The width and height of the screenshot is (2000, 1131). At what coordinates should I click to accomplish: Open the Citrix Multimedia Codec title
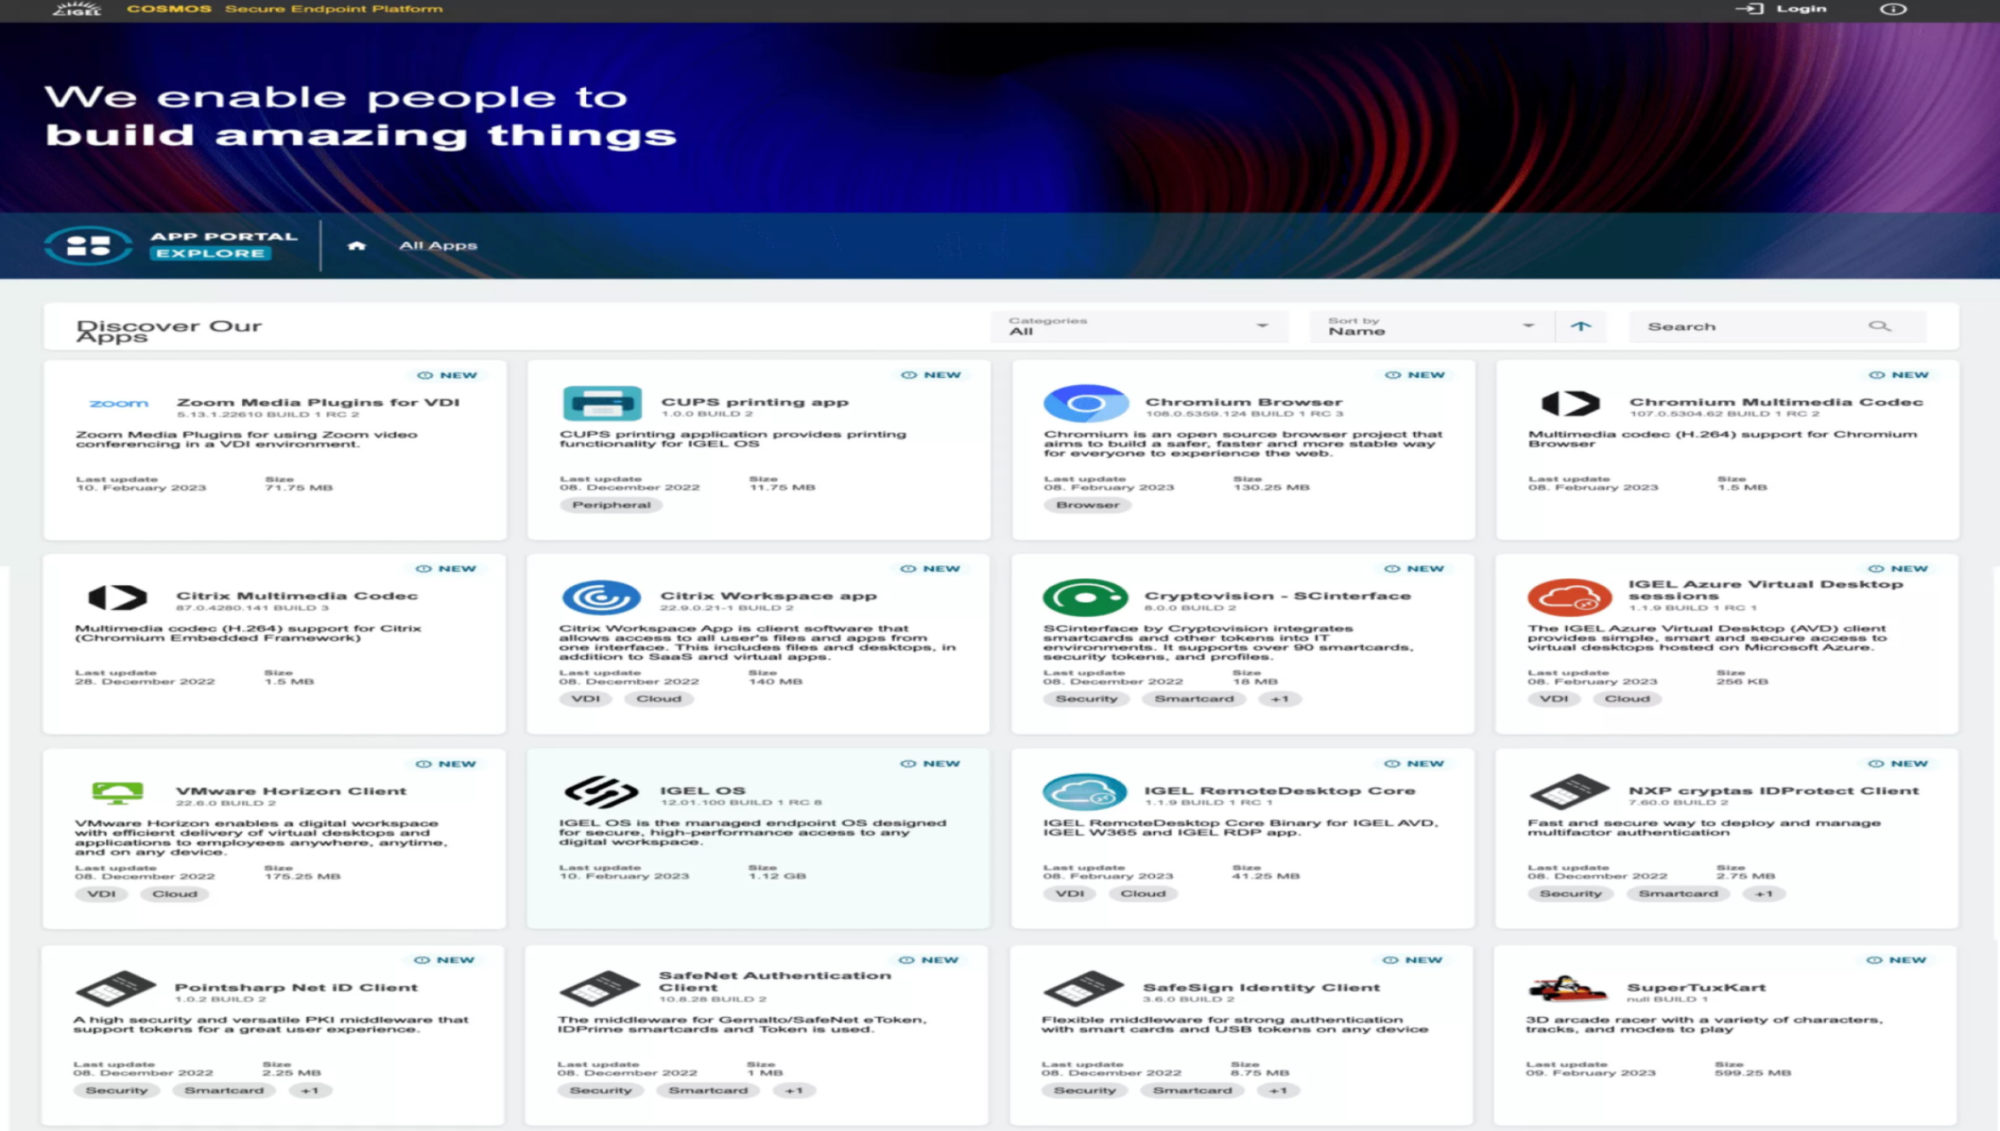tap(297, 596)
